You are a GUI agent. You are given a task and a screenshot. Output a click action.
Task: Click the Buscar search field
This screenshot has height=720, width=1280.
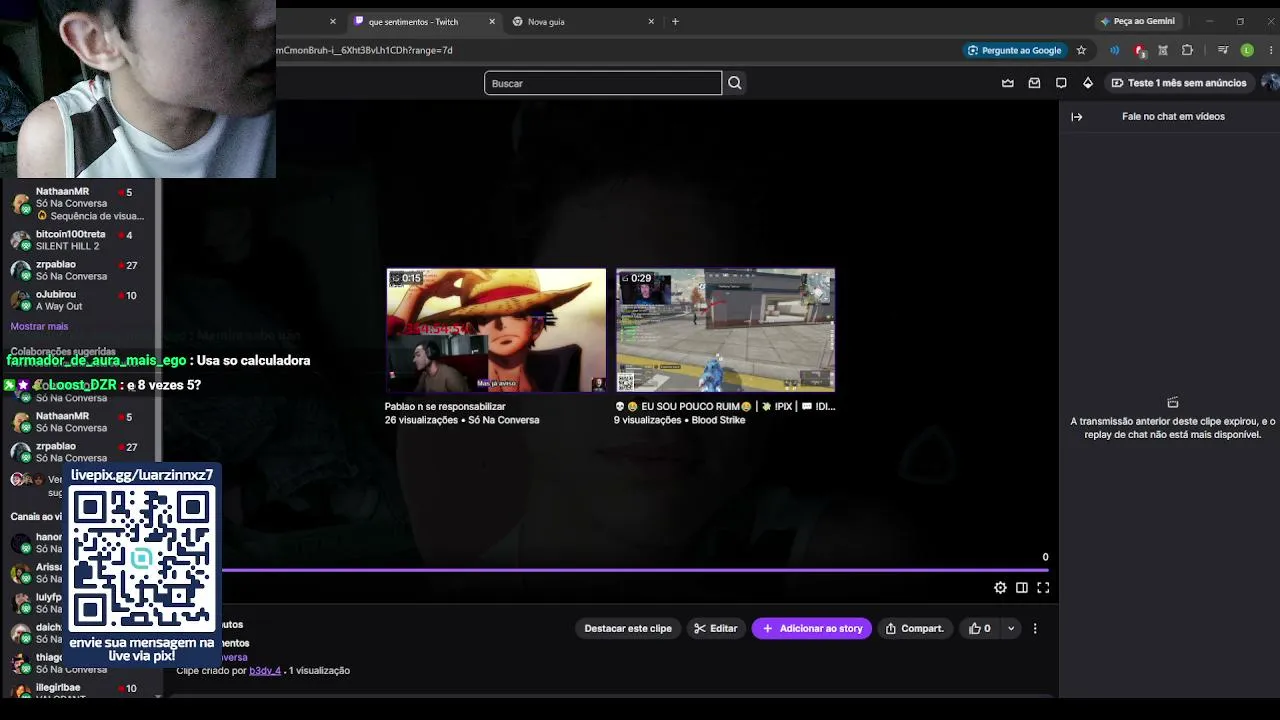click(603, 83)
